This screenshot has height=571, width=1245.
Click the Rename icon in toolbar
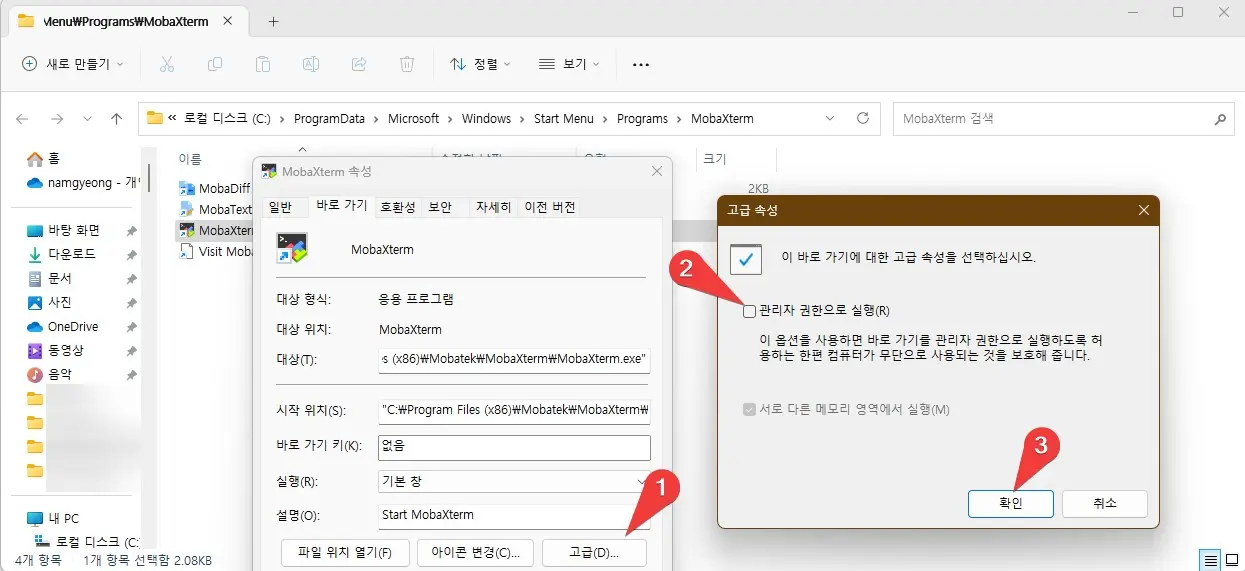coord(311,64)
